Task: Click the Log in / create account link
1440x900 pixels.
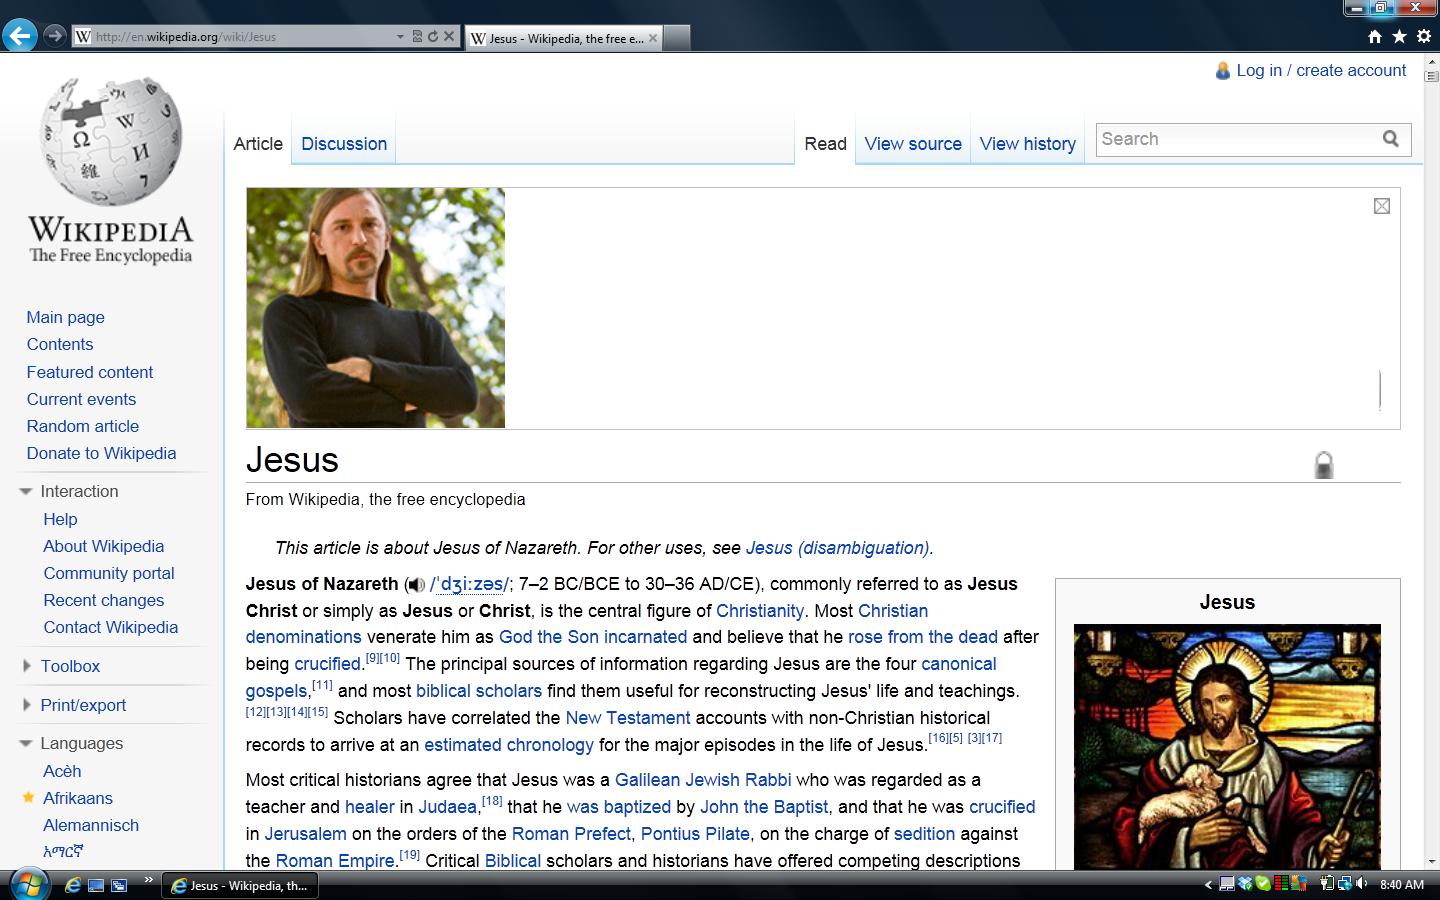Action: click(x=1321, y=70)
